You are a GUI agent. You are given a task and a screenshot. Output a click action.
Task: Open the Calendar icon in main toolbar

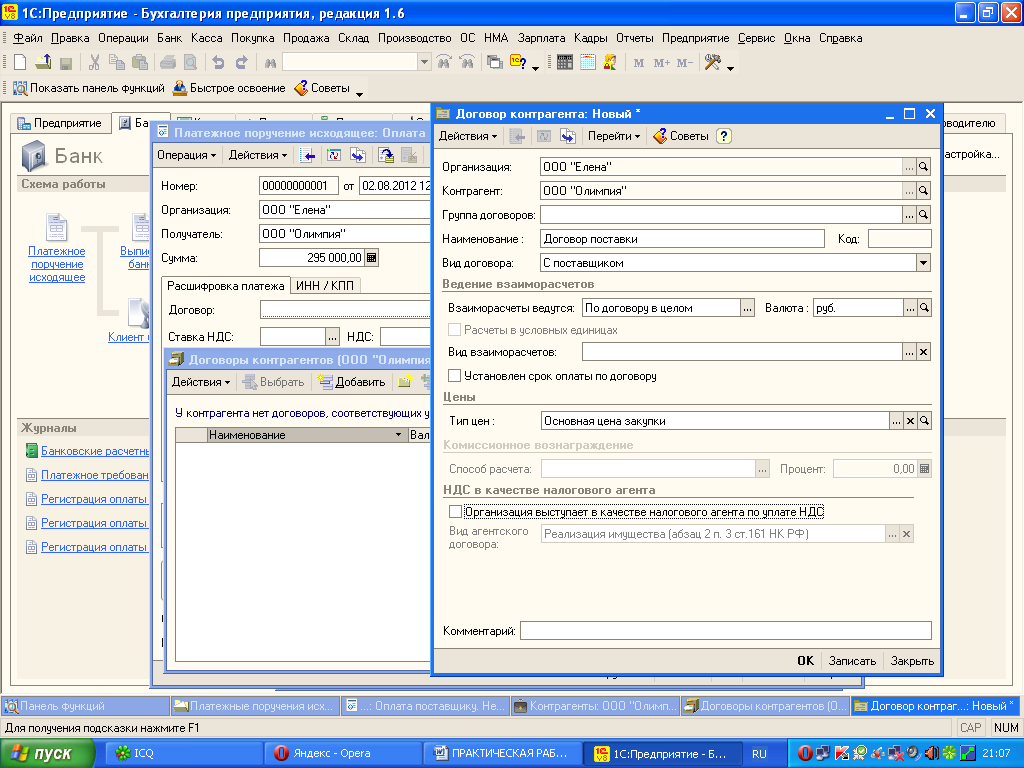pos(588,63)
